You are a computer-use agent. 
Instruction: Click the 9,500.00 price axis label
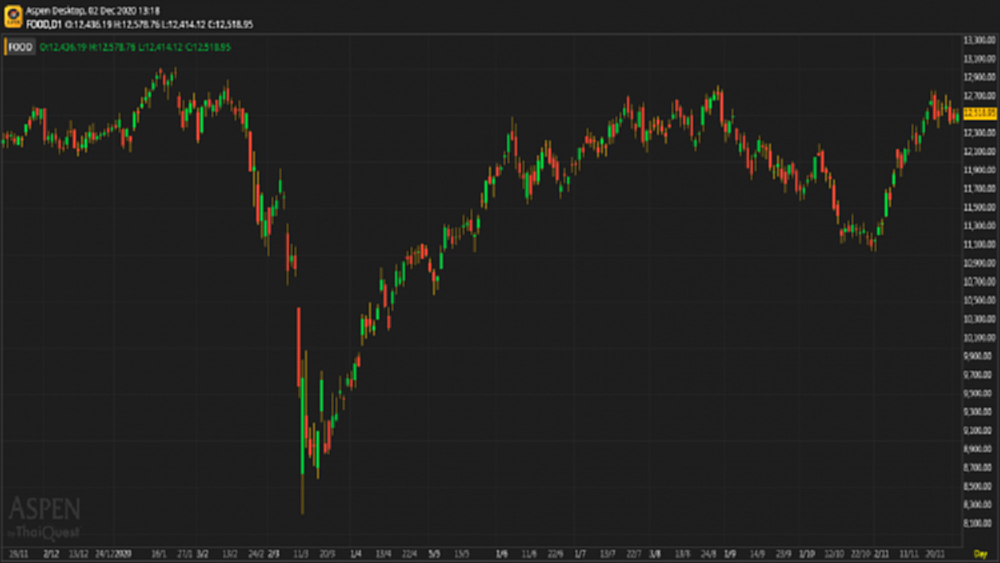tap(980, 393)
